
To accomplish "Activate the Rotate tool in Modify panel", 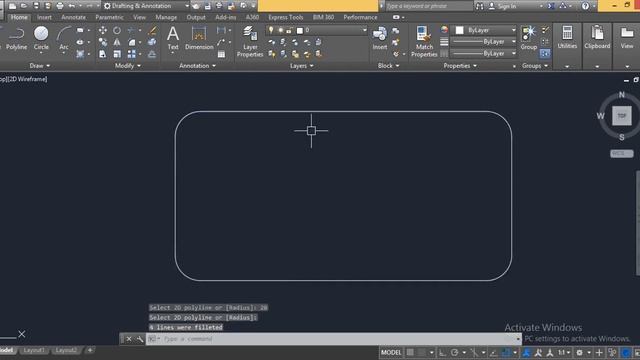I will pyautogui.click(x=117, y=30).
